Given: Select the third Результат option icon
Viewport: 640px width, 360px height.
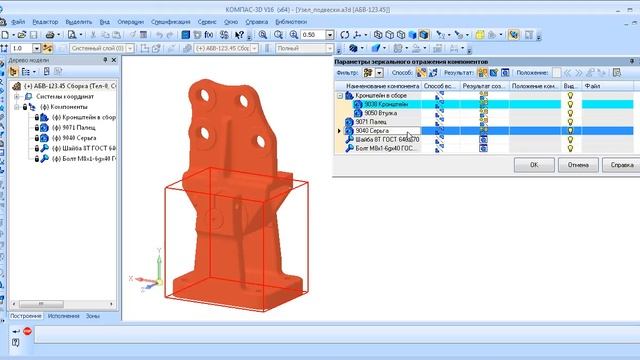Looking at the screenshot, I should point(505,73).
